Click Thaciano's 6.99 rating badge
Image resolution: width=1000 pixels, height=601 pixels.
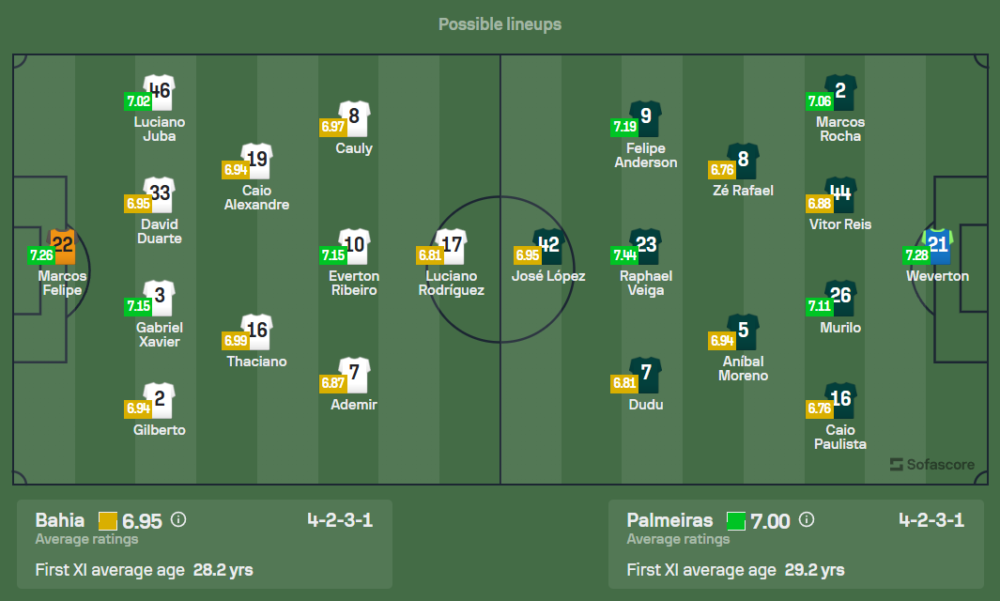[x=235, y=341]
